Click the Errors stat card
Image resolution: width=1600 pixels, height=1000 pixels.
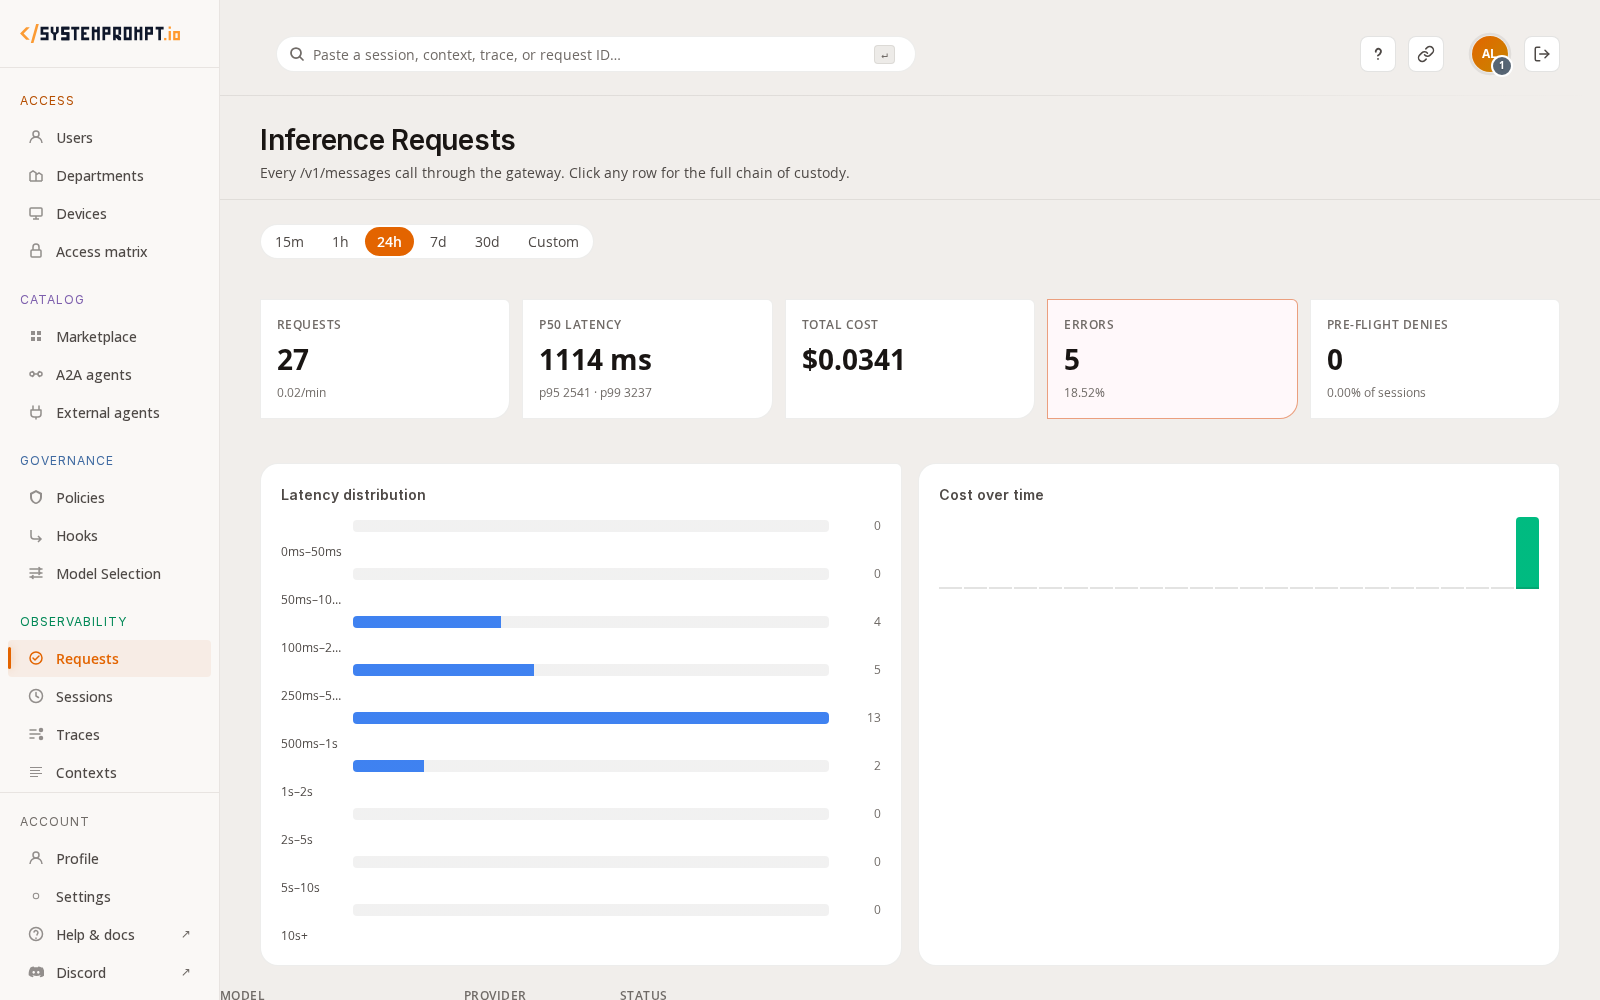pyautogui.click(x=1172, y=359)
